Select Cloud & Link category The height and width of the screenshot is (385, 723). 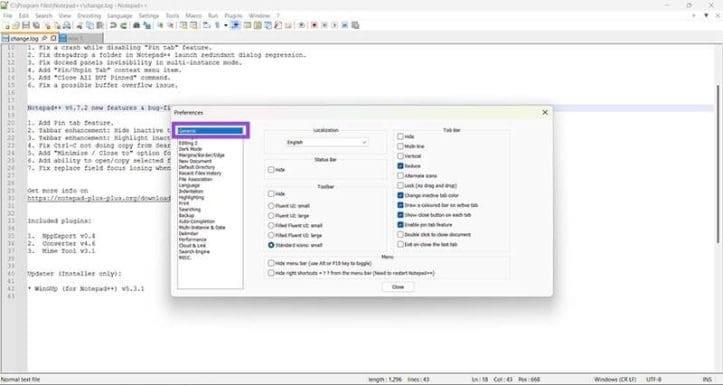(193, 245)
